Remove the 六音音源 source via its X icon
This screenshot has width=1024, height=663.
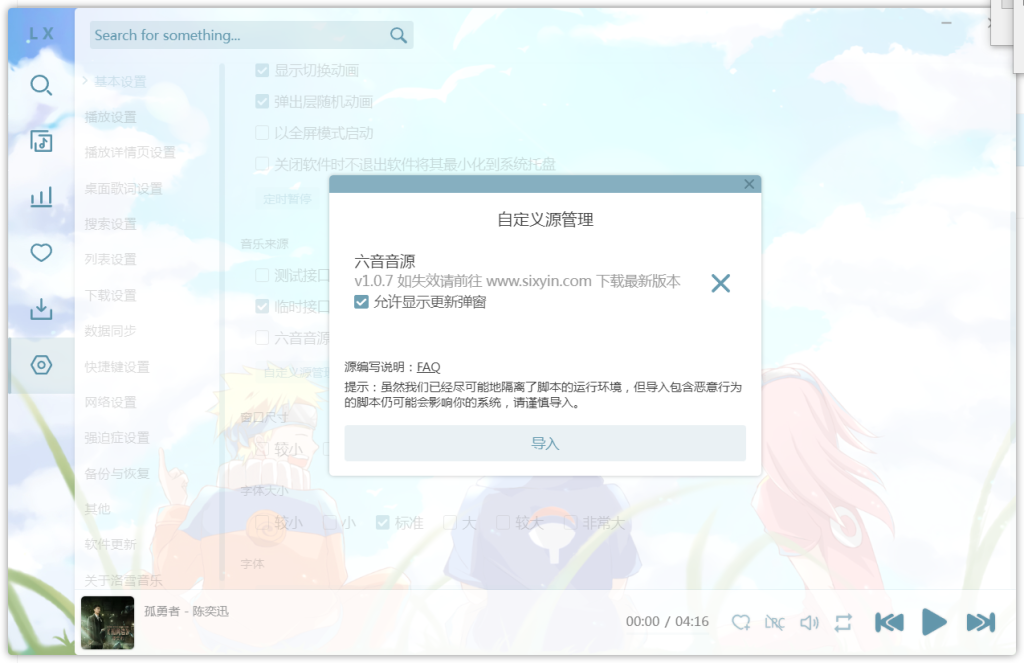(x=720, y=283)
